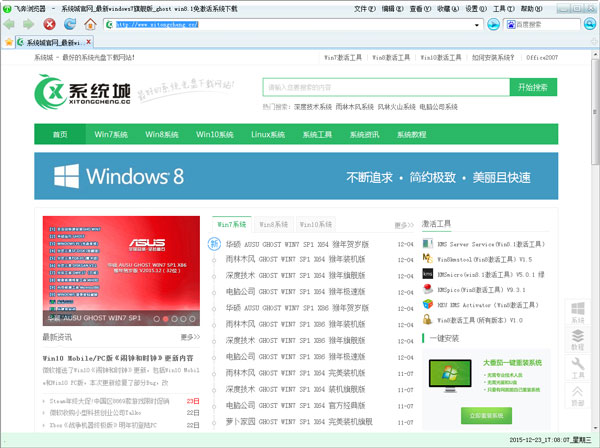Click the 新 badge icon beside first list item
600x448 pixels.
(x=214, y=244)
